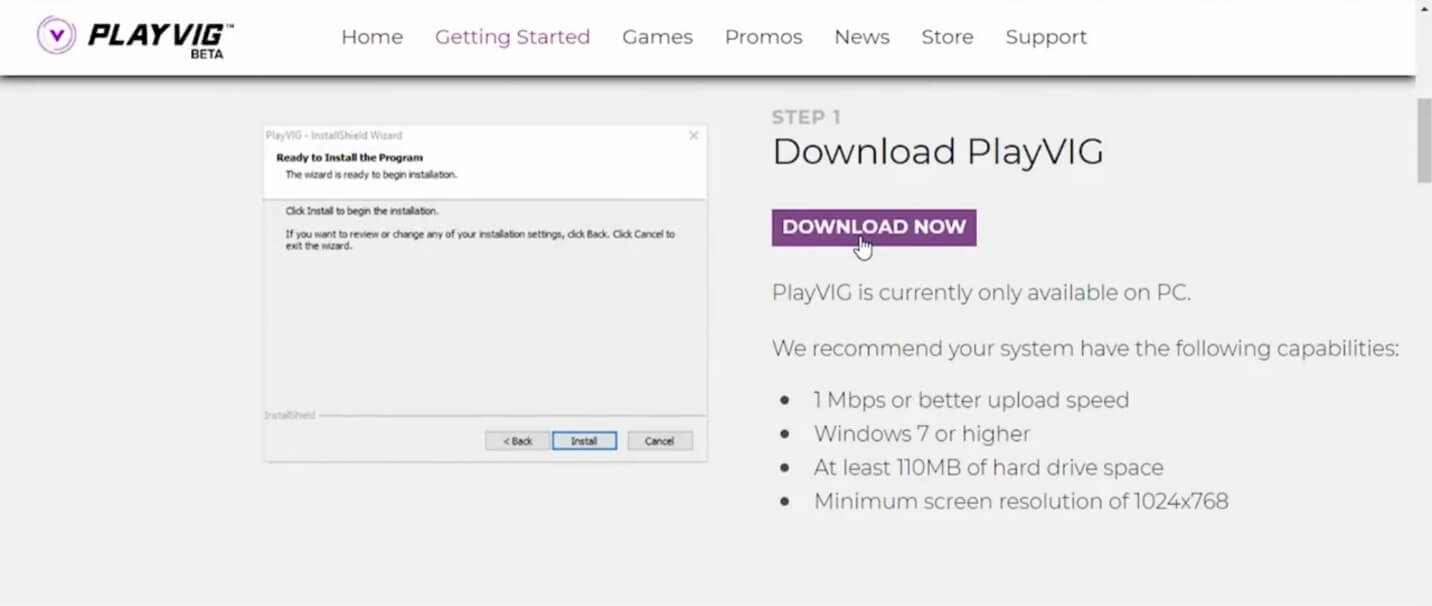Click the PLAYVIG BETA wordmark

tap(161, 38)
